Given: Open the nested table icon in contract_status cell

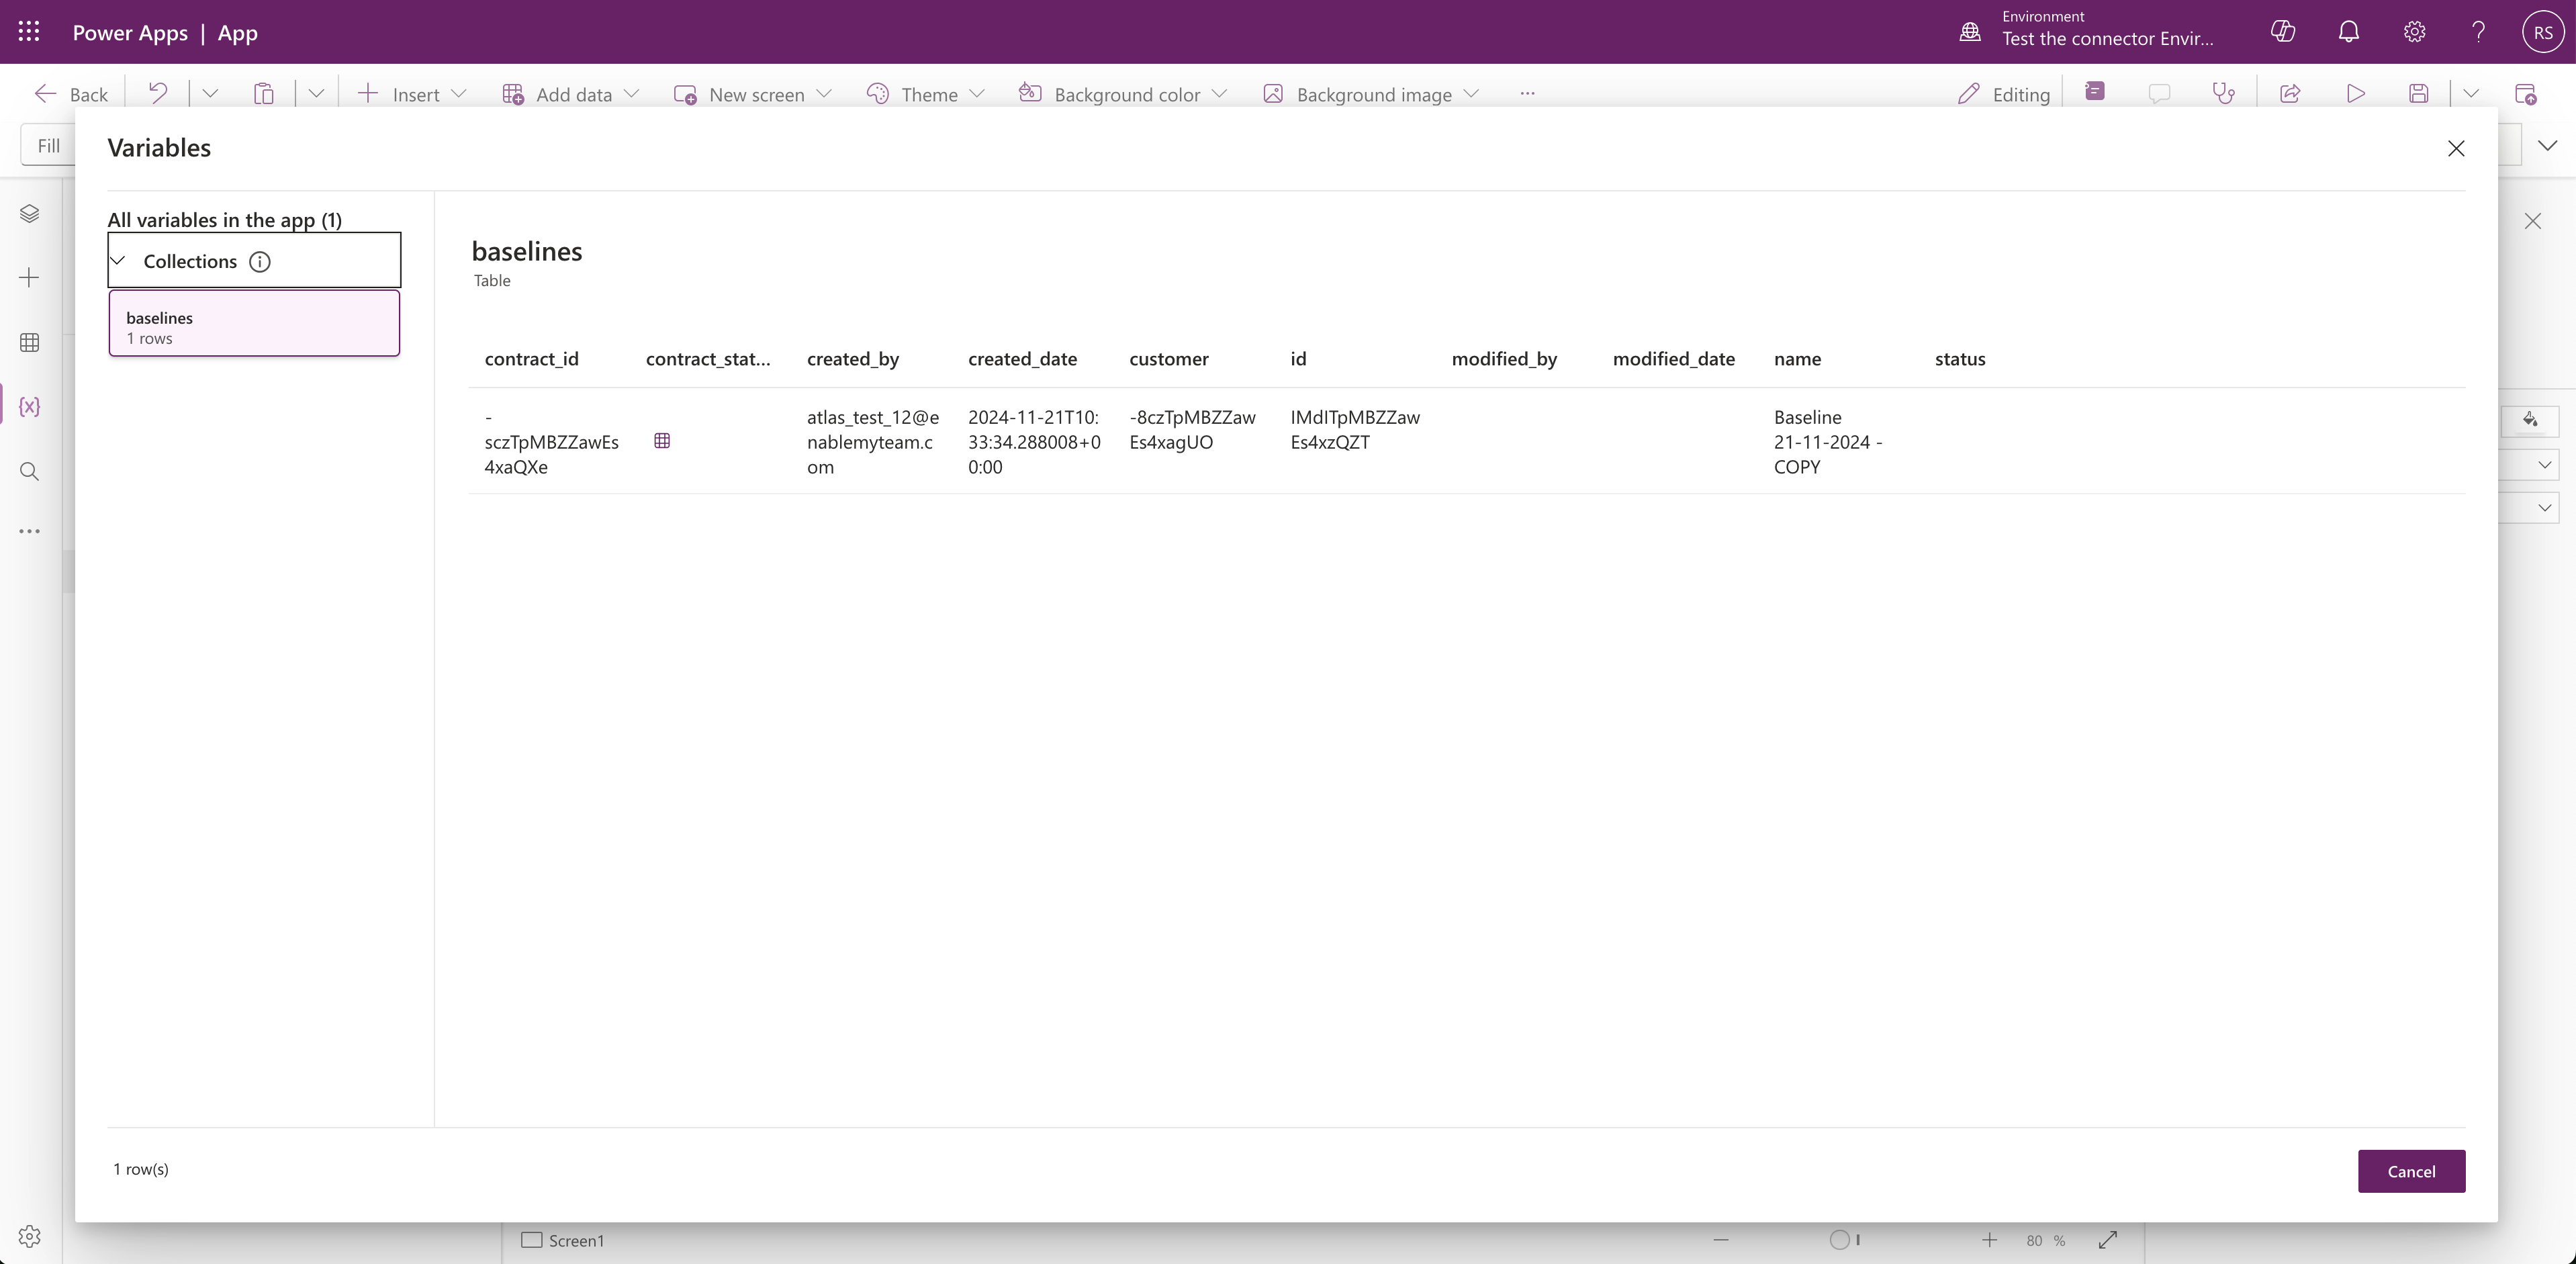Looking at the screenshot, I should (x=662, y=441).
